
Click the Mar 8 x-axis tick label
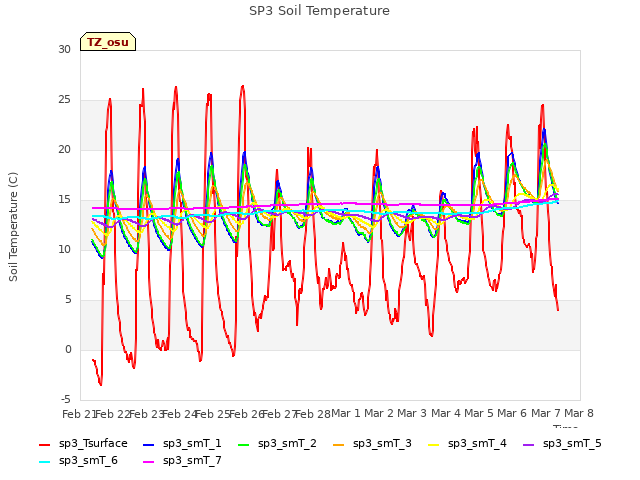579,413
